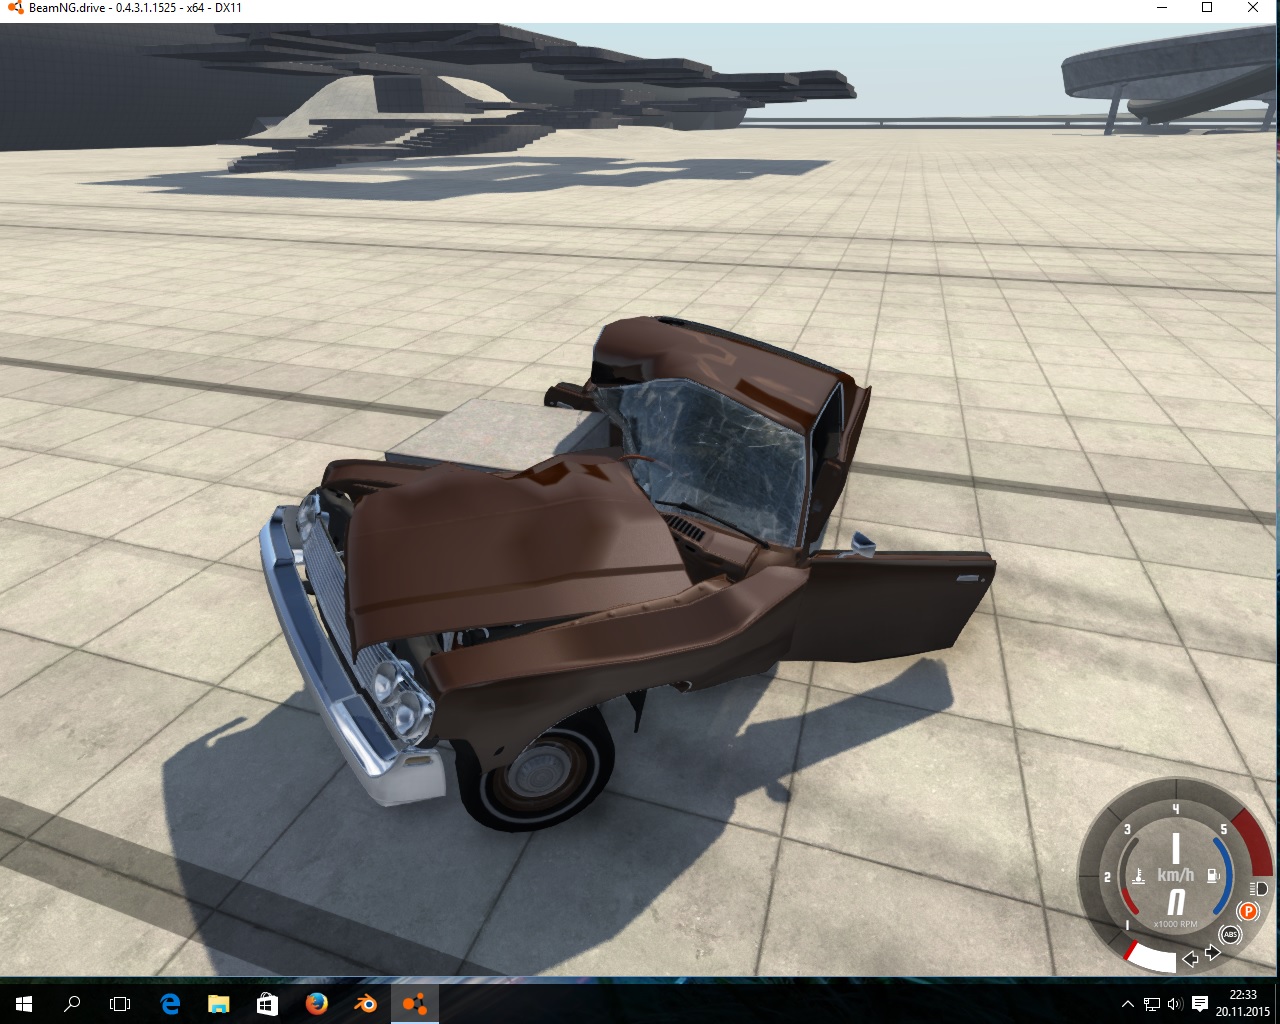Open taskbar search magnifier
The image size is (1280, 1024).
coord(72,1003)
